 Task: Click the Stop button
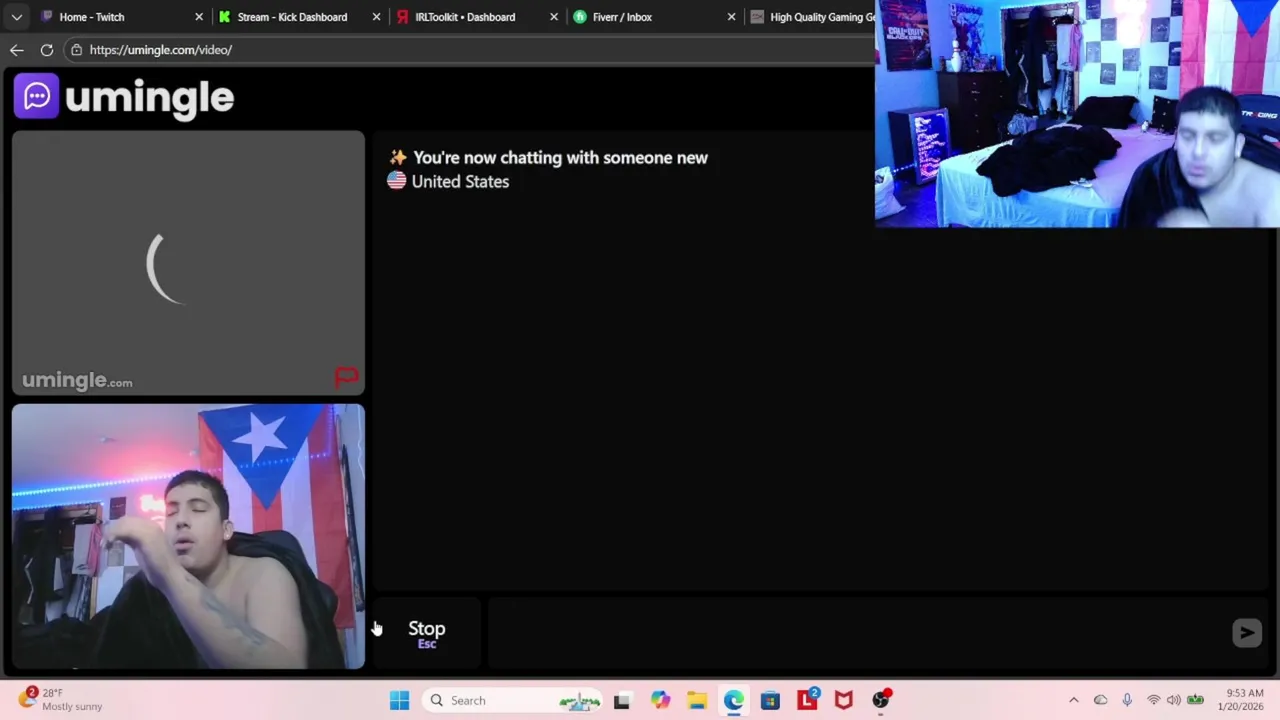tap(427, 633)
